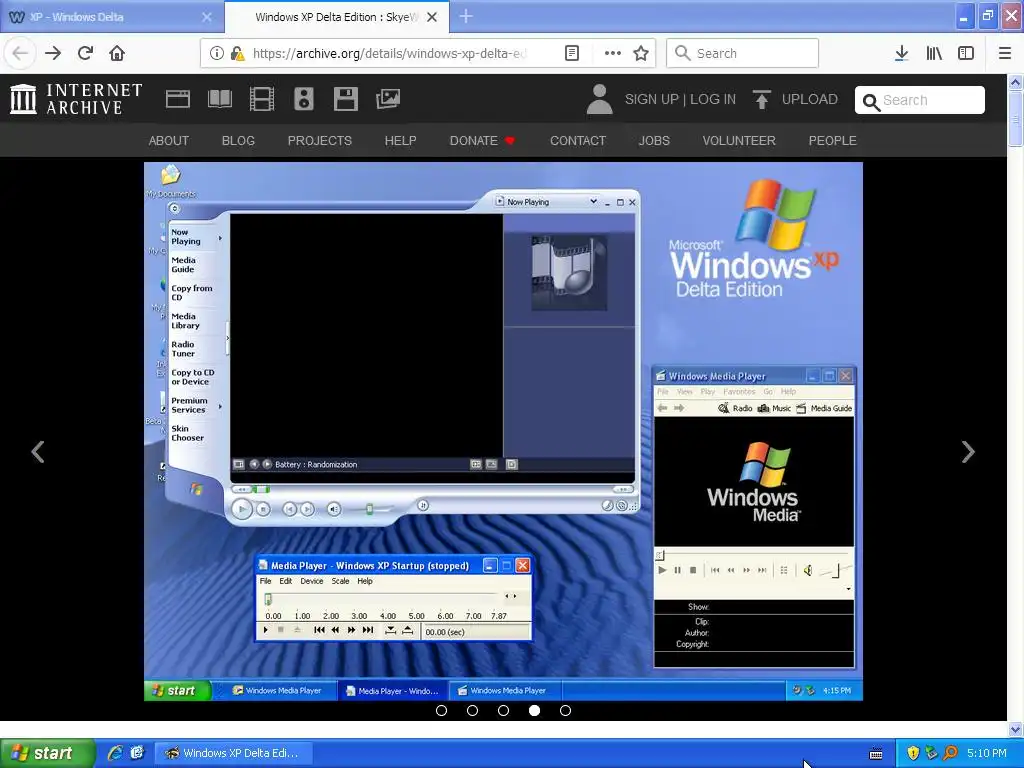1024x768 pixels.
Task: Show site information via the info icon
Action: 217,54
